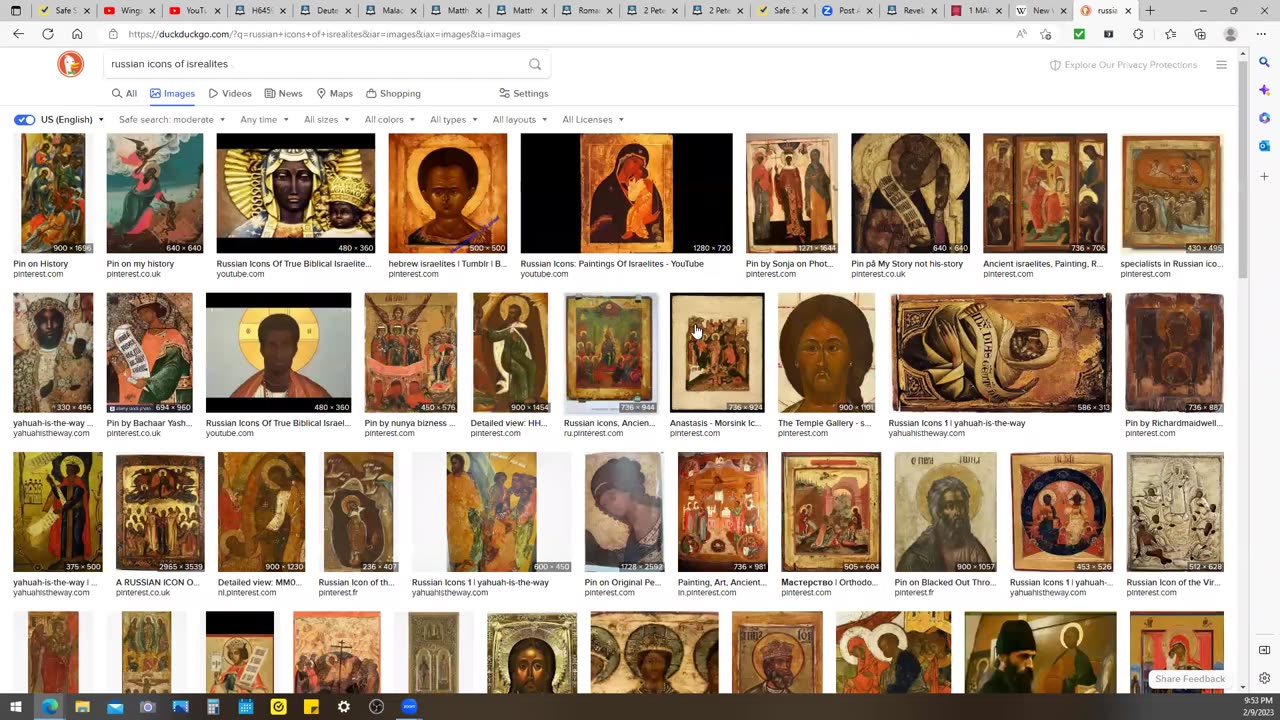Open OBS Studio from the taskbar

pyautogui.click(x=376, y=707)
